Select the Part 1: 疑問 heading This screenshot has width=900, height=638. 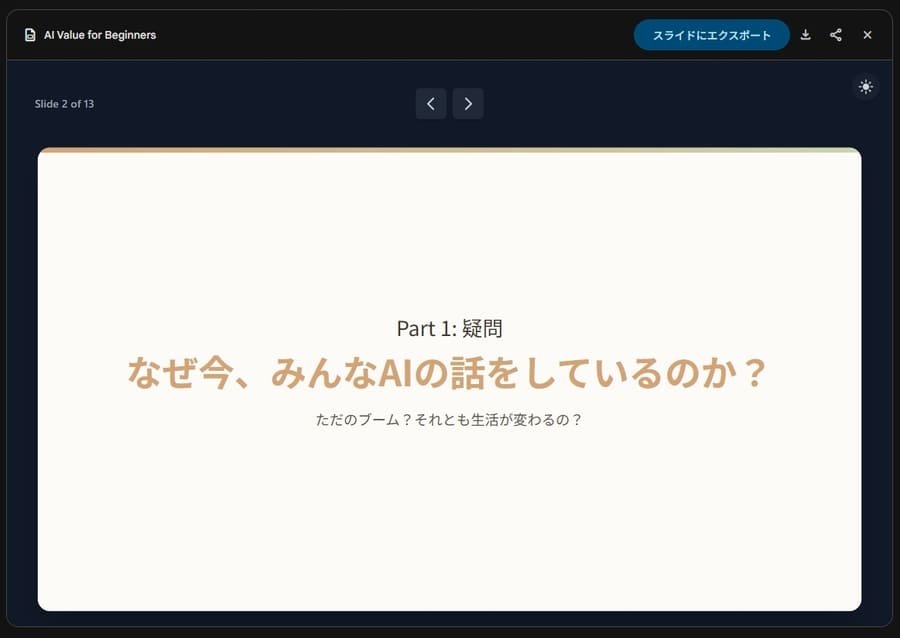click(x=449, y=328)
